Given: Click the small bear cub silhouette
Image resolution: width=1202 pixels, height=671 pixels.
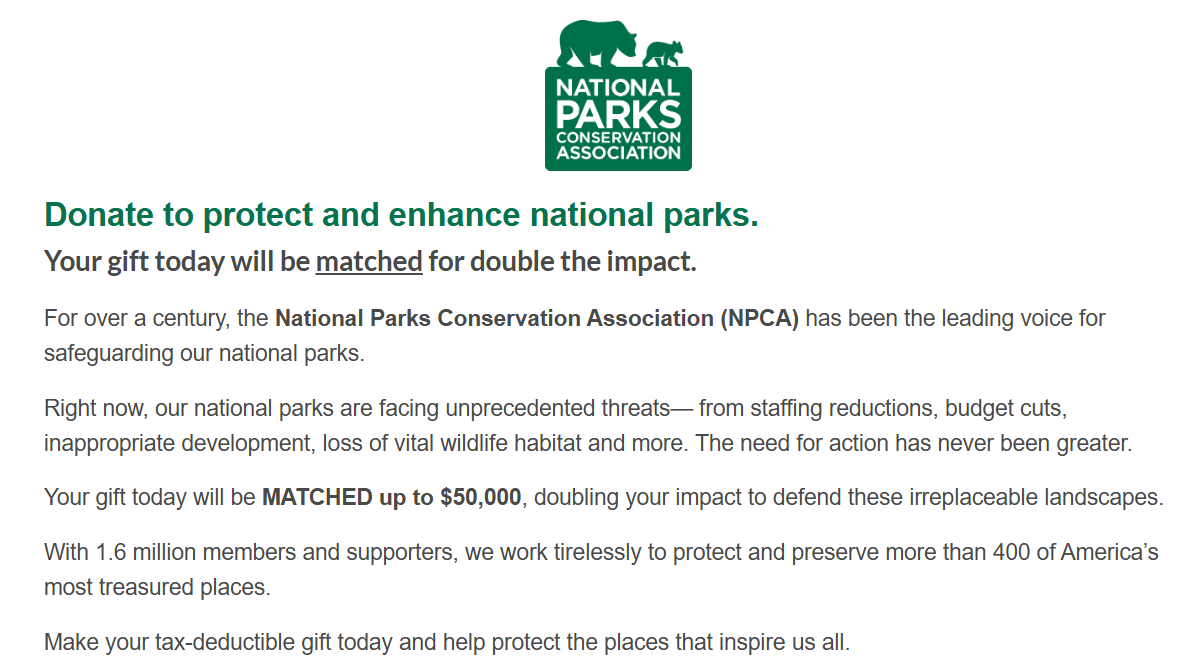Looking at the screenshot, I should tap(663, 54).
